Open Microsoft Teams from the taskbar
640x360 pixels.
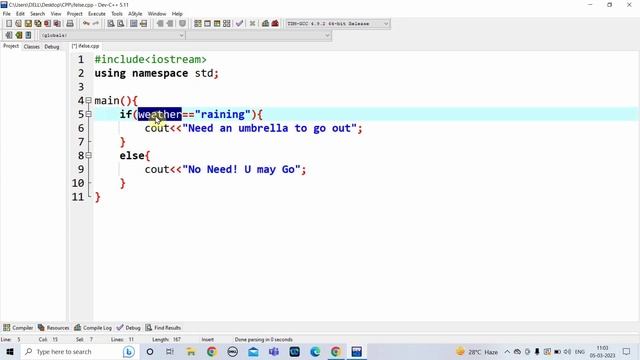coord(273,352)
